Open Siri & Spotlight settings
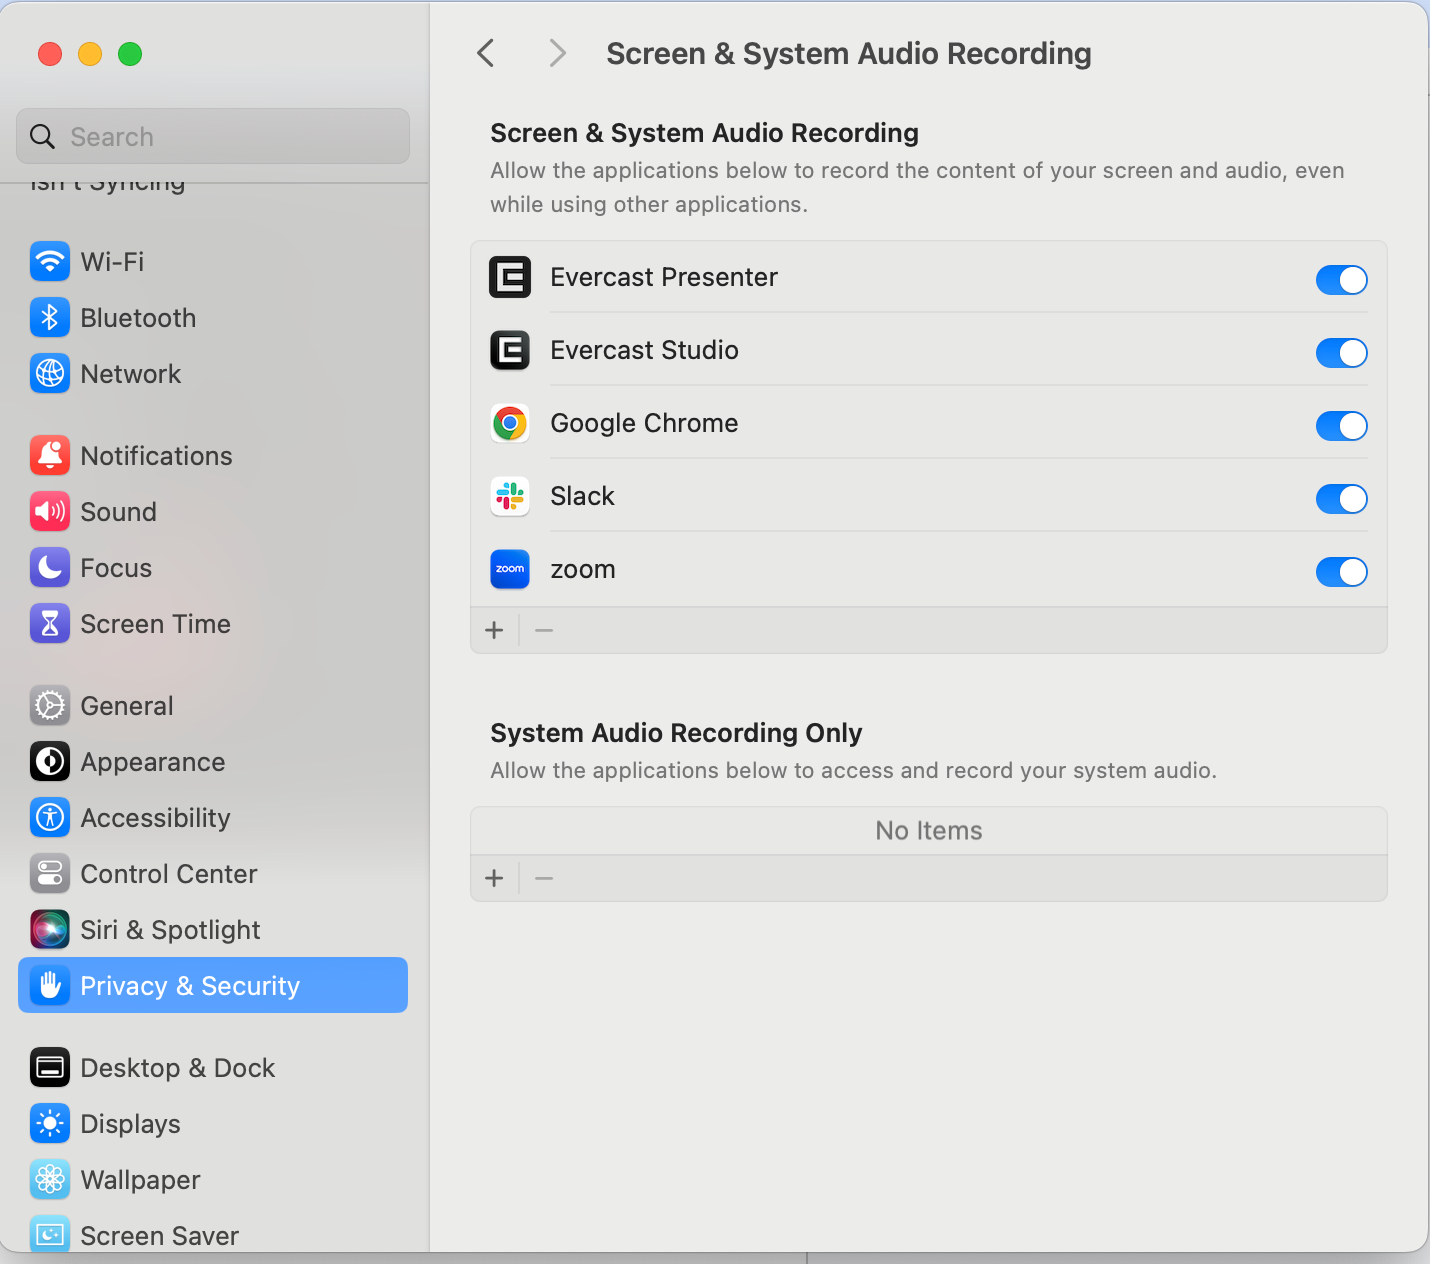This screenshot has width=1430, height=1264. (213, 930)
